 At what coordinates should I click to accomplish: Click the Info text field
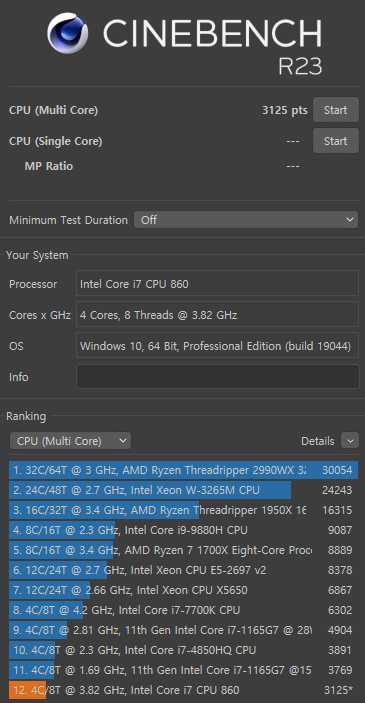click(x=217, y=377)
